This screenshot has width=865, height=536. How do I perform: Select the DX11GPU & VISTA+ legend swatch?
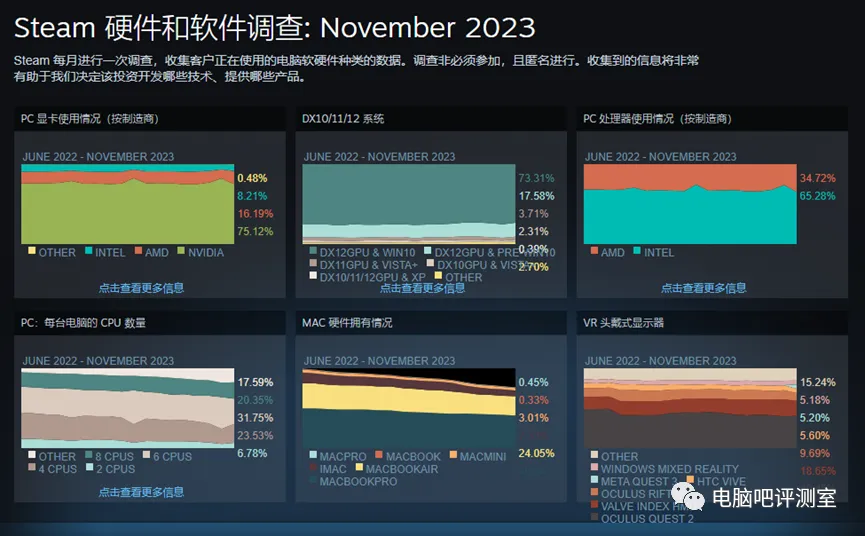coord(313,263)
